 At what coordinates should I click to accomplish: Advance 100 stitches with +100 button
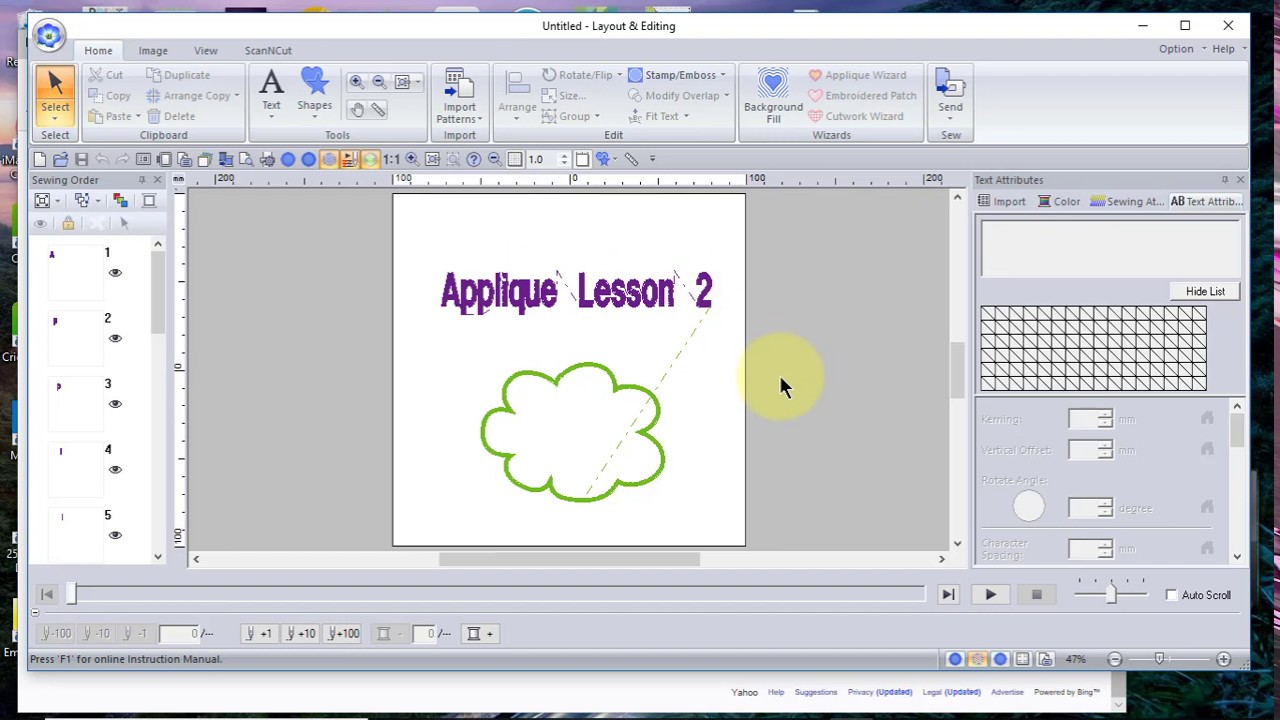pyautogui.click(x=342, y=633)
